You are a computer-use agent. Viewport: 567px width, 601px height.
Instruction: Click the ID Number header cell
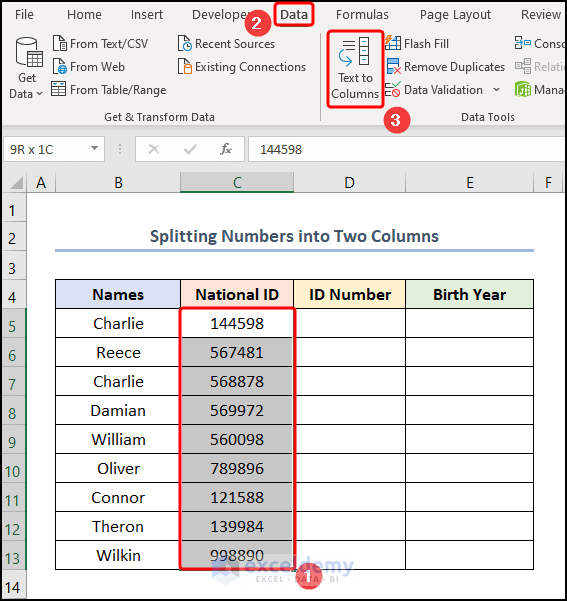pos(350,294)
